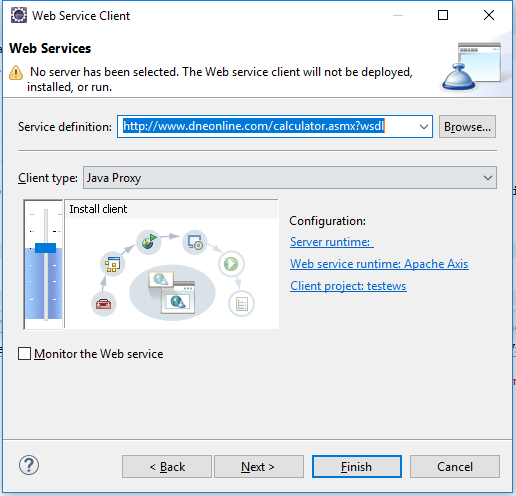Click the Test stage checklist icon
This screenshot has width=516, height=496.
click(x=241, y=304)
